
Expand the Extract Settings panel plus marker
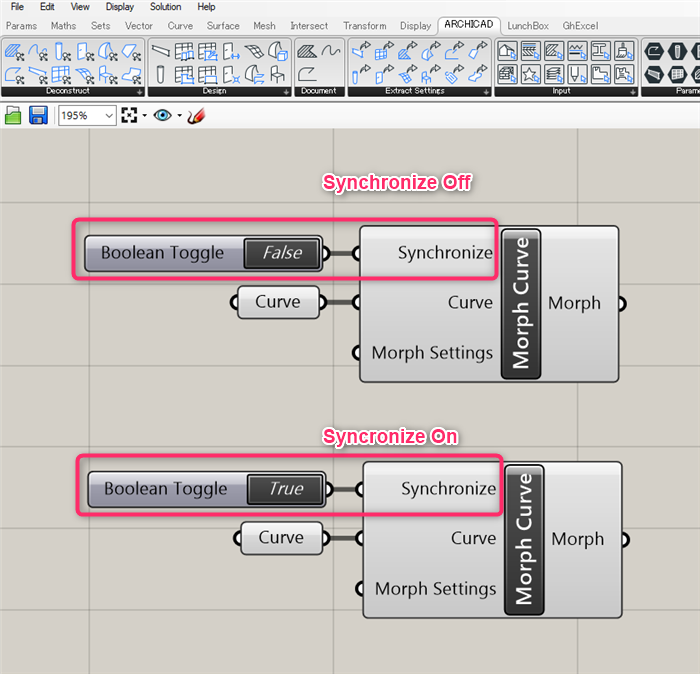tap(486, 92)
